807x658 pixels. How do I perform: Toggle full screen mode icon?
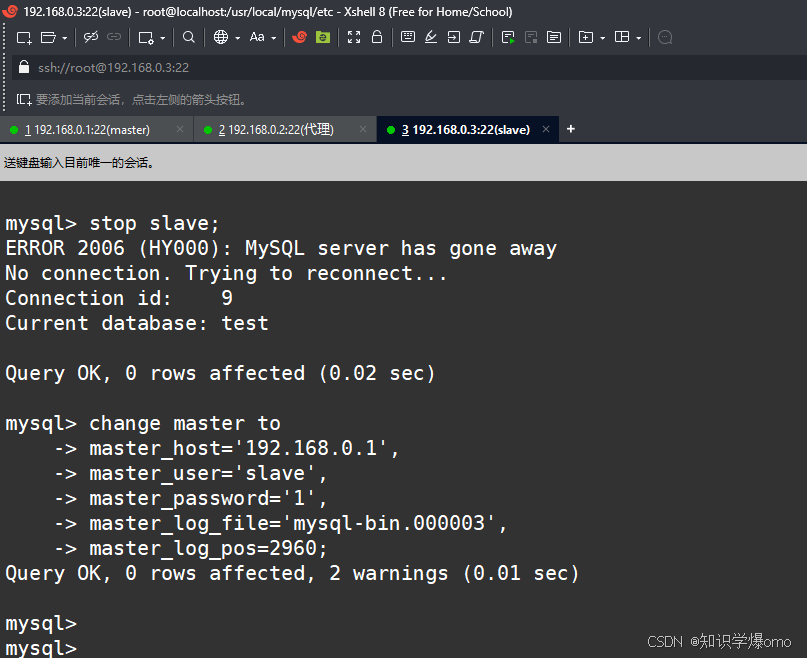[x=353, y=37]
